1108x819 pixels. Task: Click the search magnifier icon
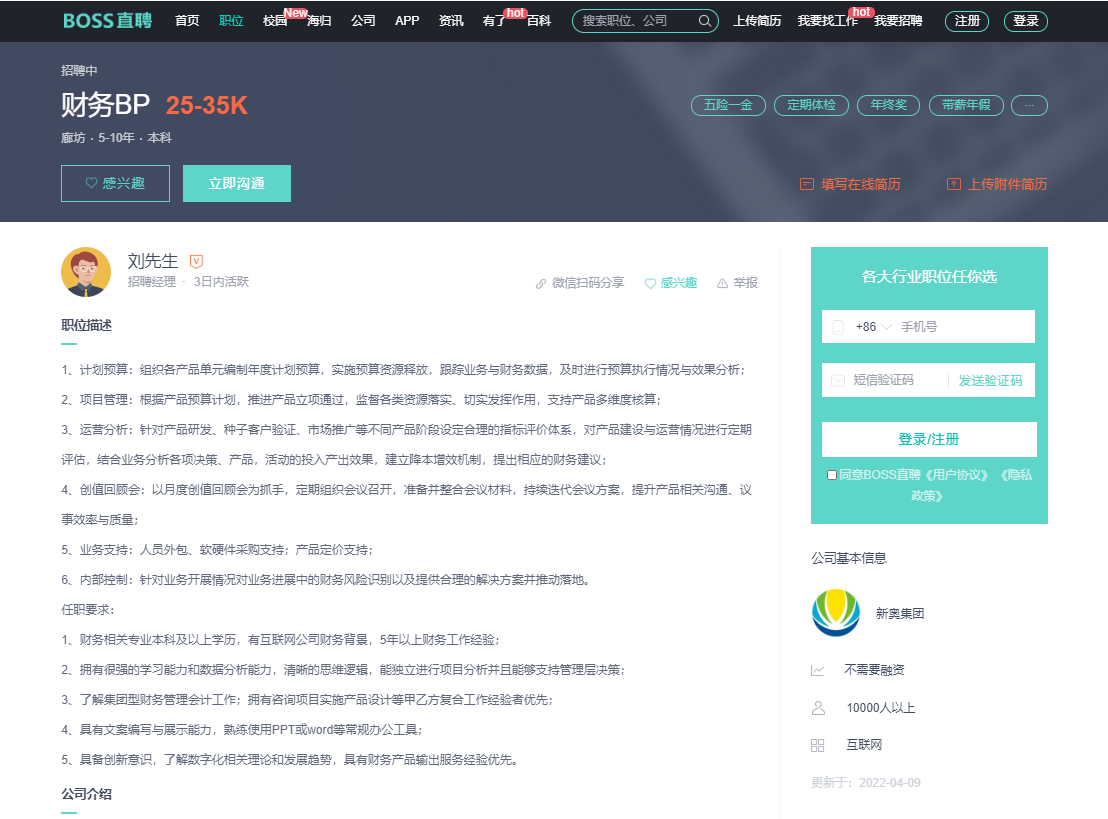tap(705, 21)
